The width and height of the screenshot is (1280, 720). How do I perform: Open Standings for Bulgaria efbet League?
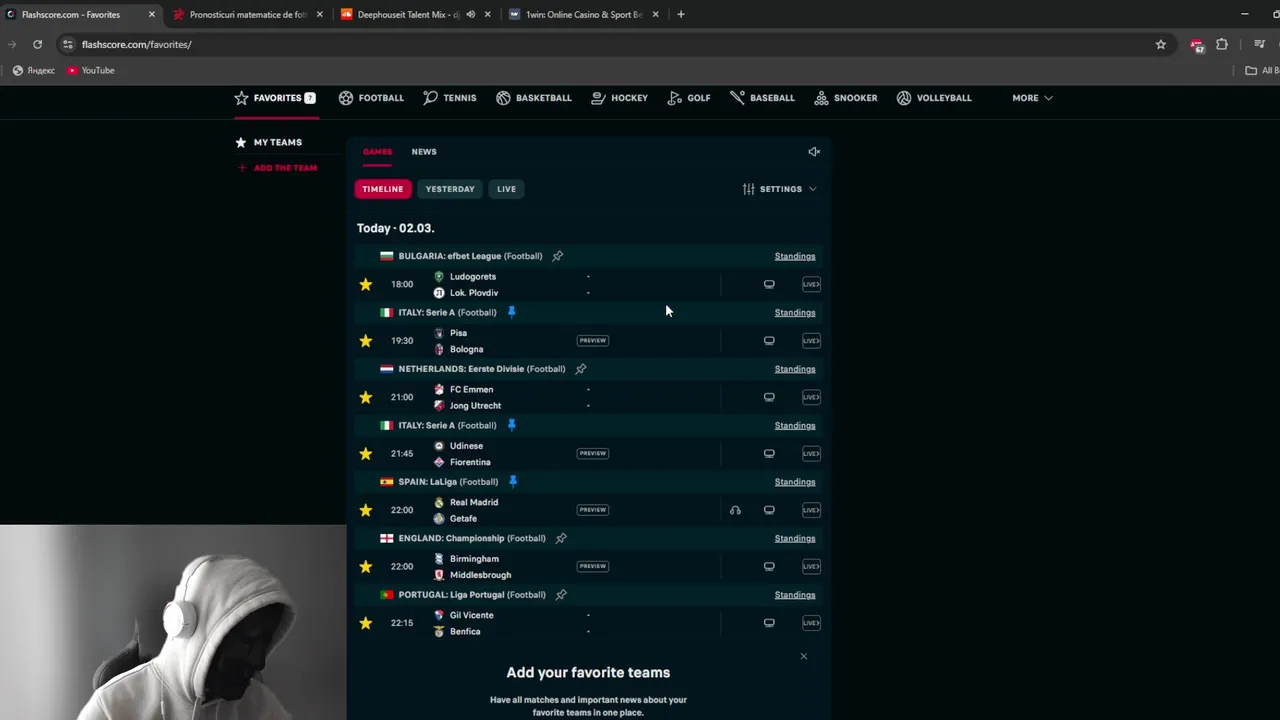795,256
